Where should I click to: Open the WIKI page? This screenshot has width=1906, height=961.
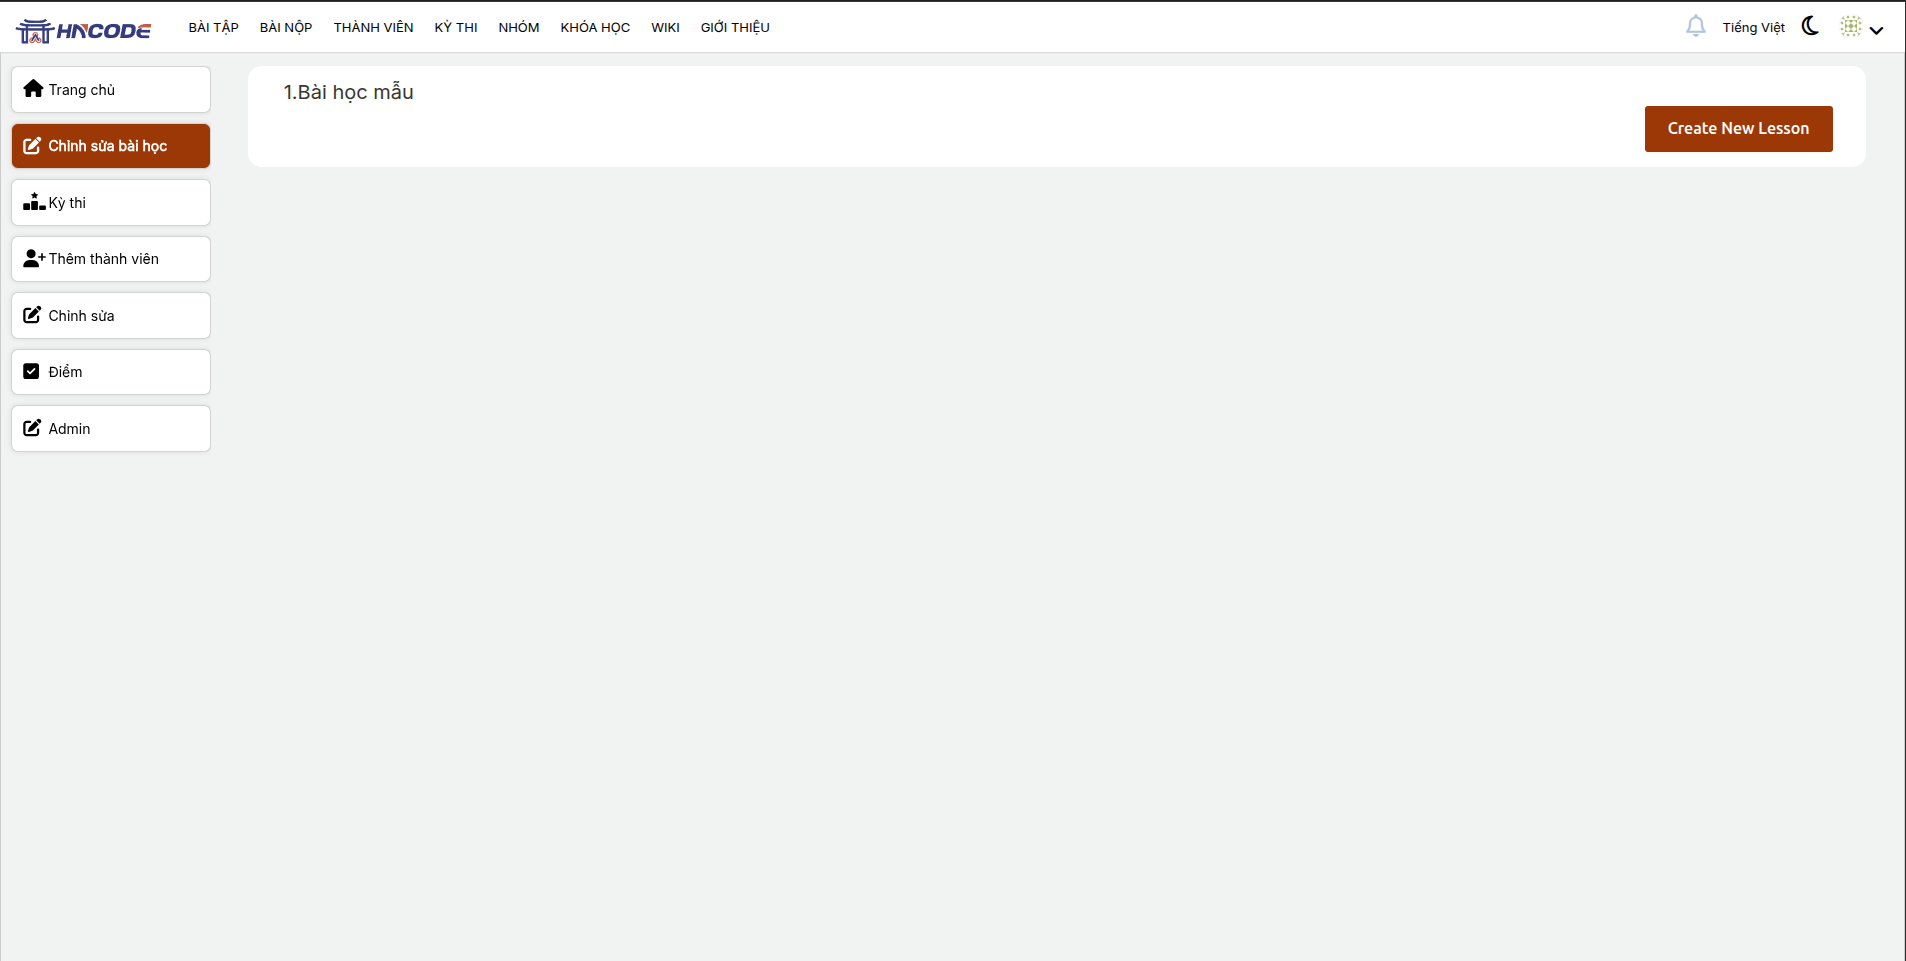click(665, 27)
